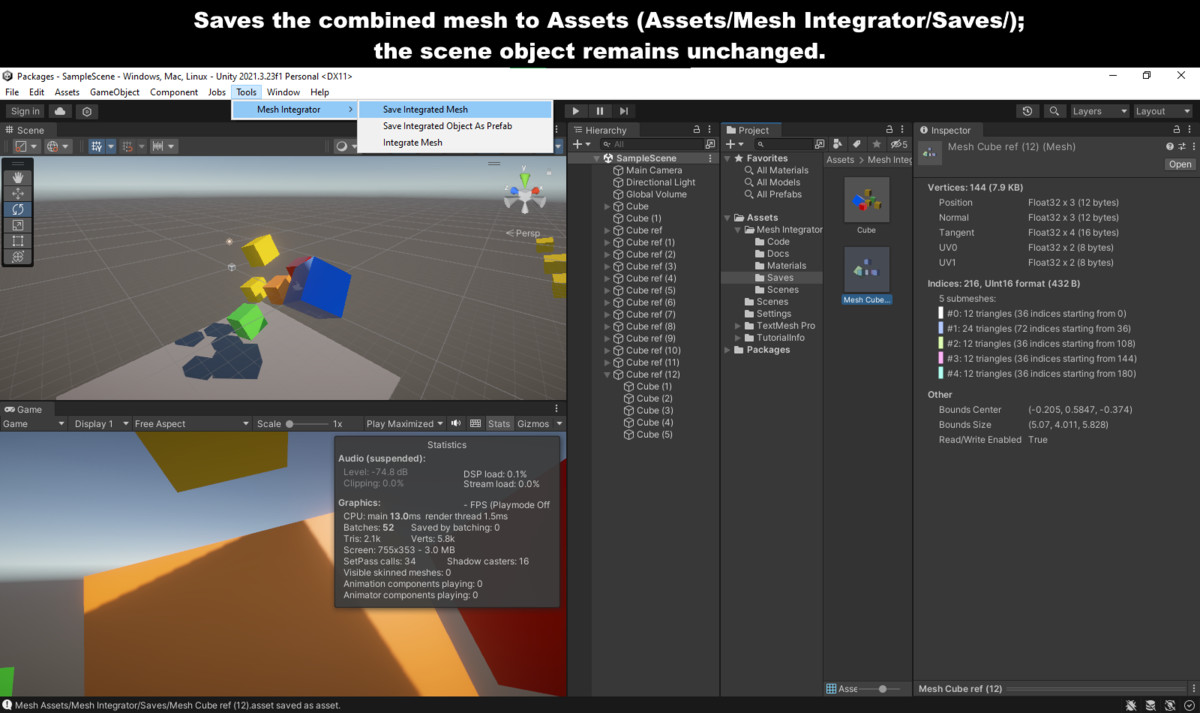The height and width of the screenshot is (713, 1200).
Task: Click the Sign in button
Action: pos(25,111)
